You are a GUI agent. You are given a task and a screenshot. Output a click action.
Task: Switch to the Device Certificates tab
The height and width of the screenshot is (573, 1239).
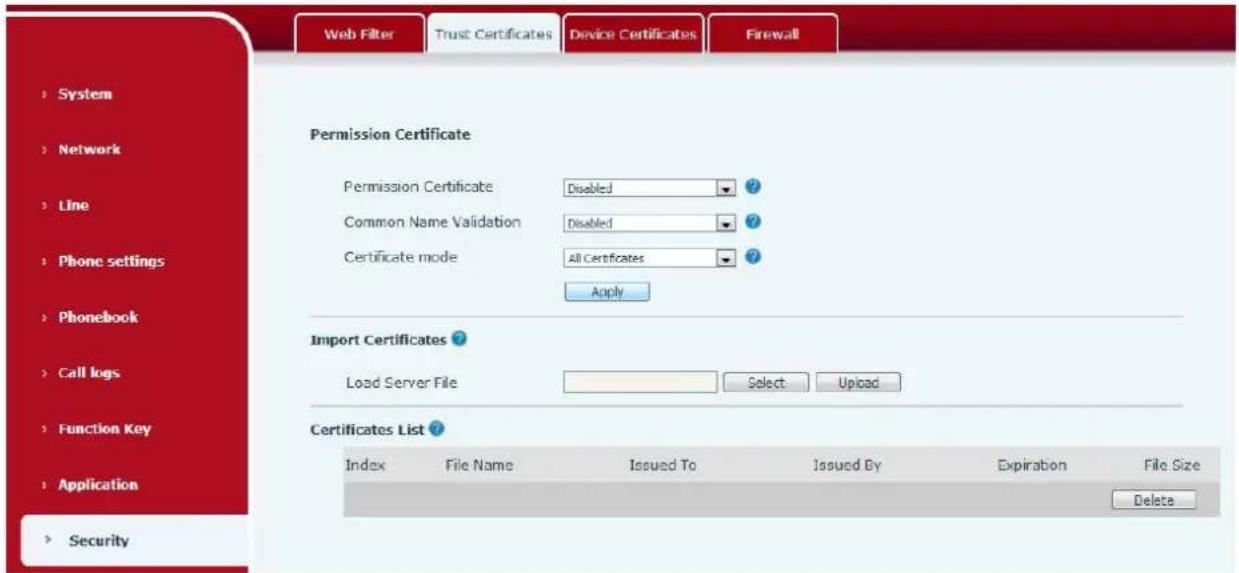pyautogui.click(x=633, y=33)
